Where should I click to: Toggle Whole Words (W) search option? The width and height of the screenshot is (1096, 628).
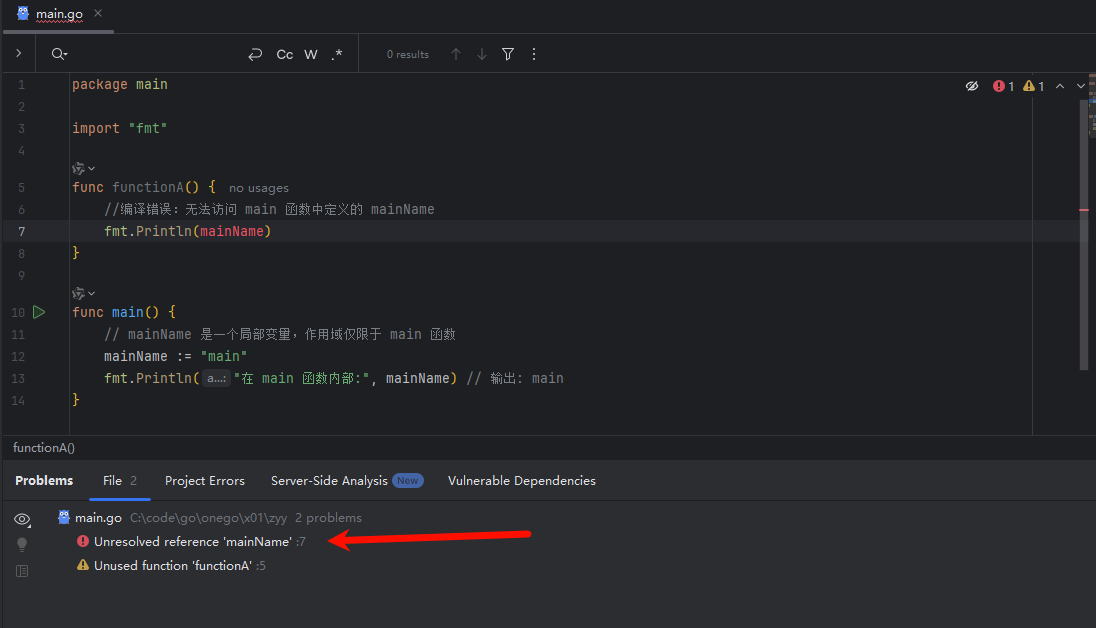311,54
